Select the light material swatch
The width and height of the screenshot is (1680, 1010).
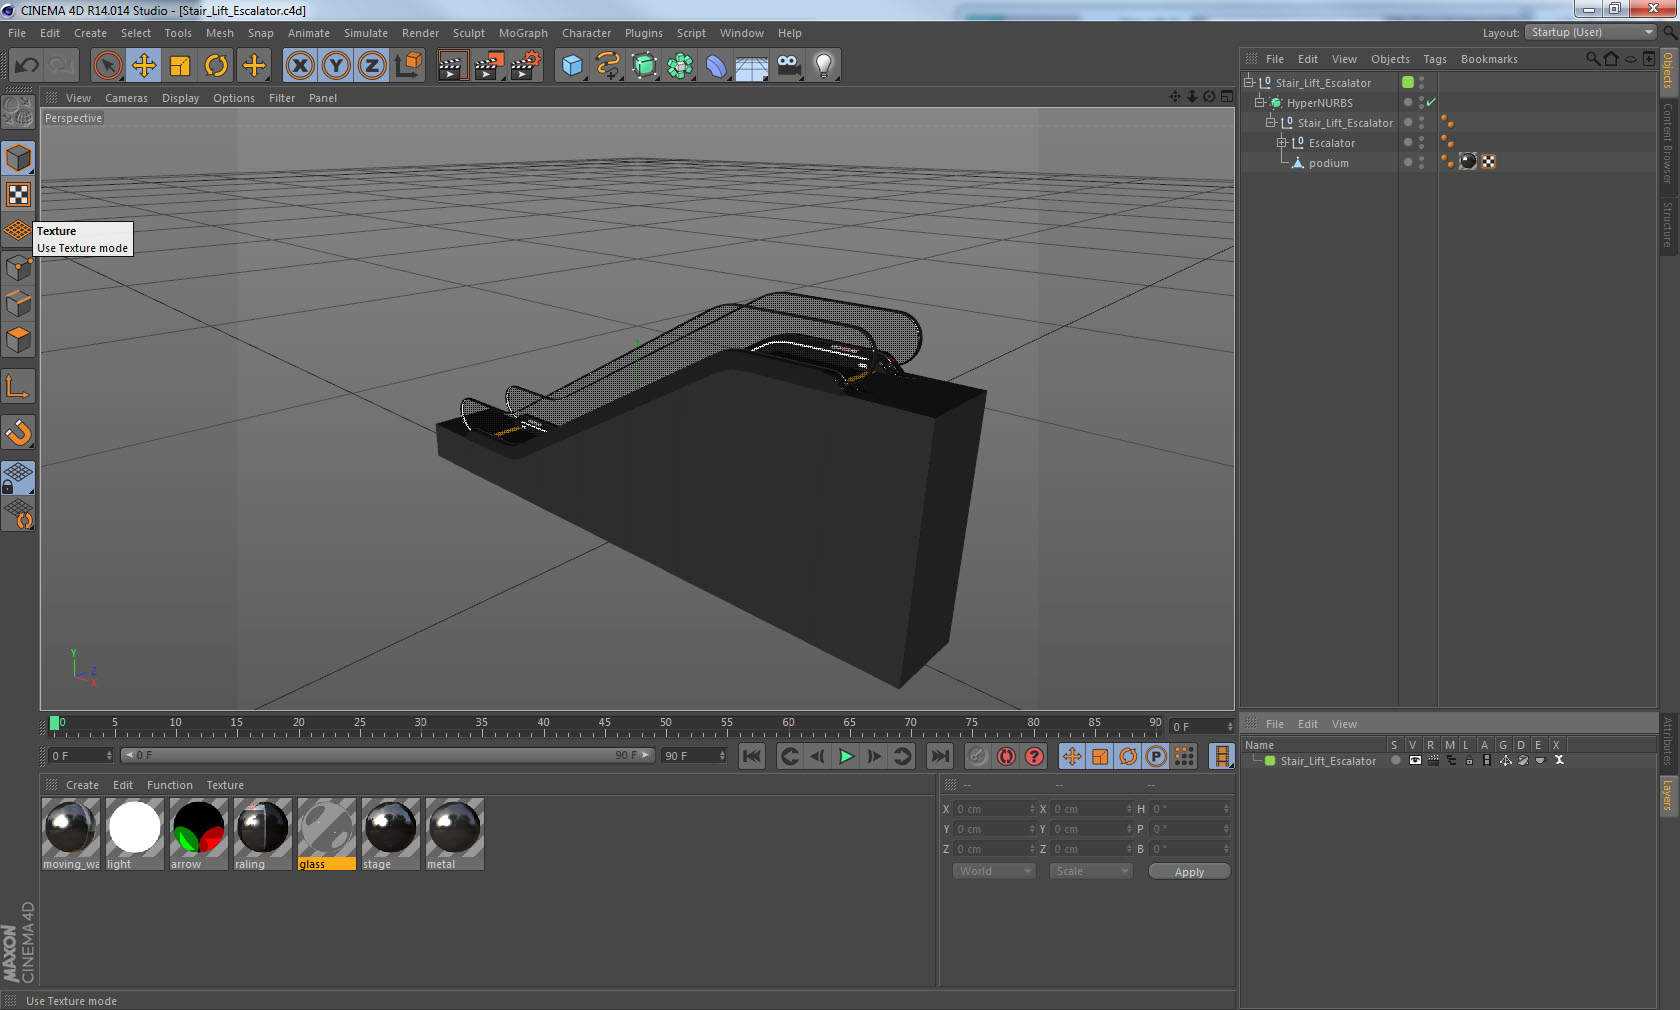[135, 834]
